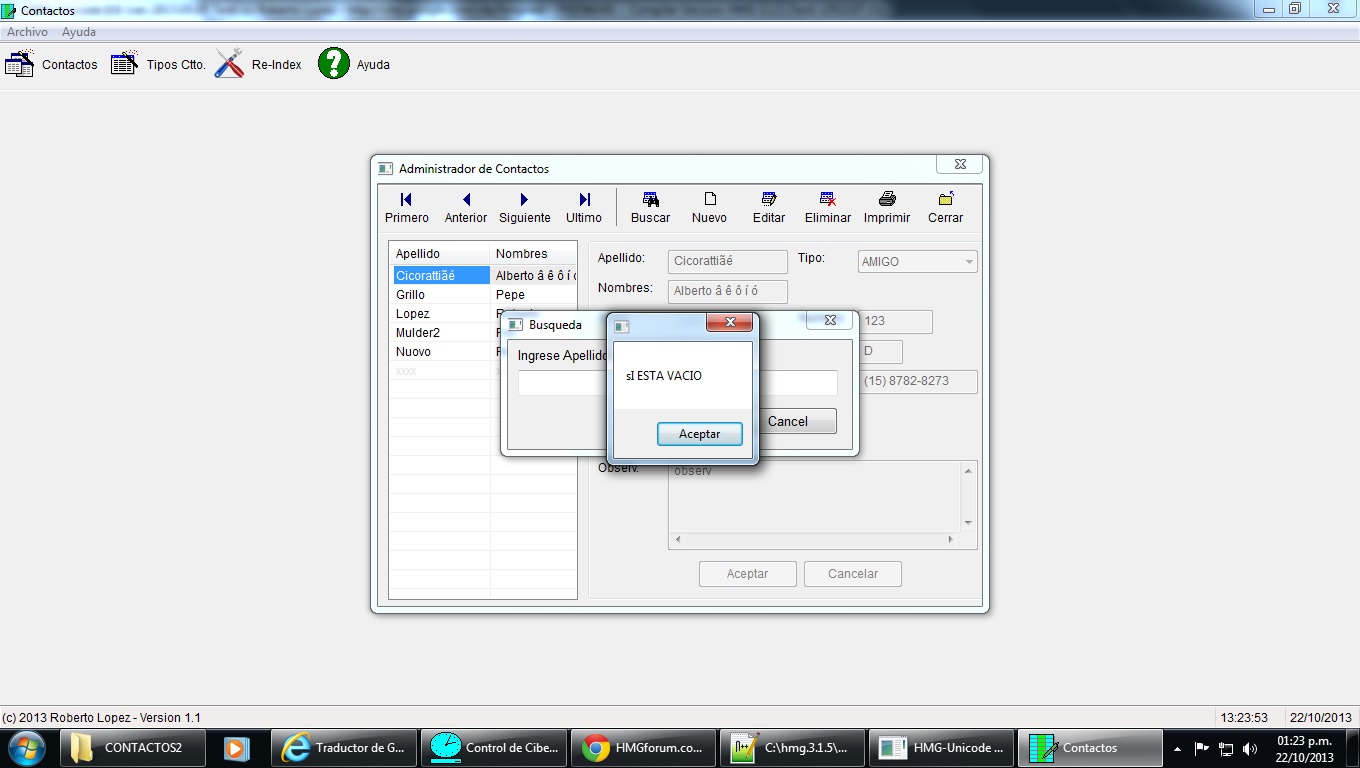Screen dimensions: 1360x768
Task: Jump to last record with Ultimo
Action: point(584,208)
